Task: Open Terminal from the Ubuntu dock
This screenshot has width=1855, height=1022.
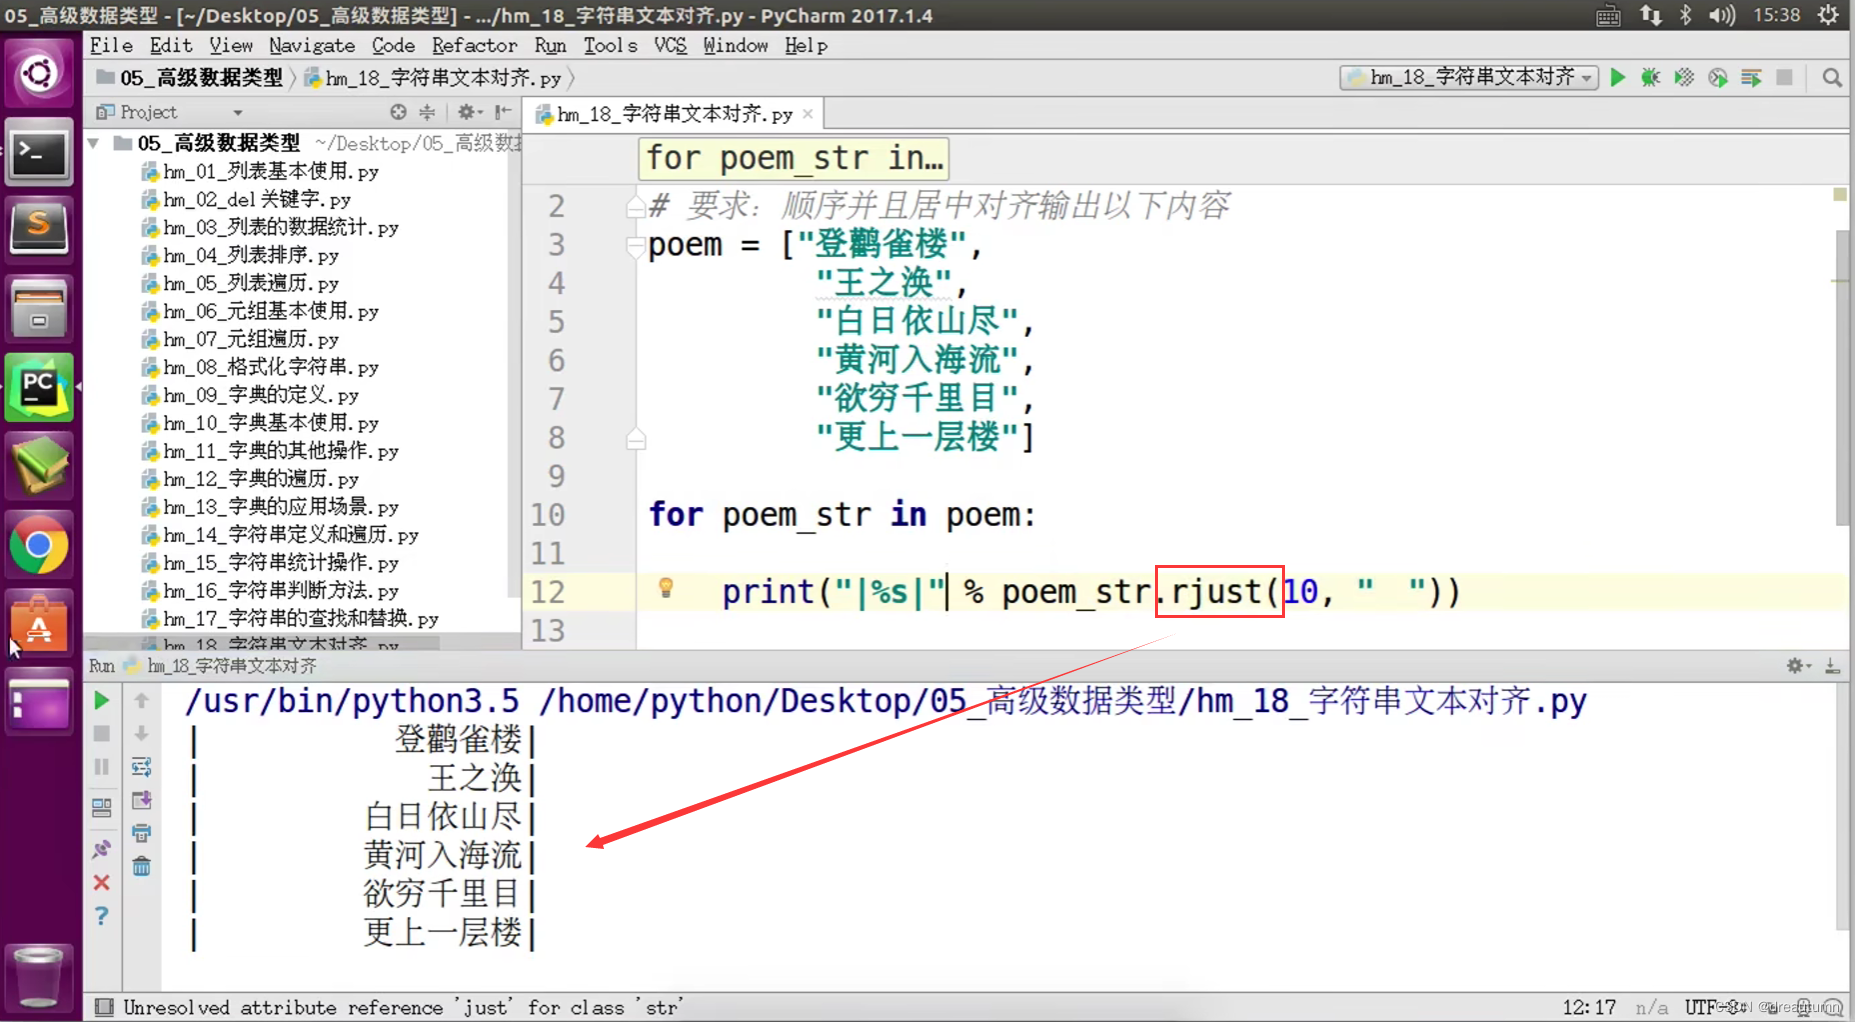Action: point(39,153)
